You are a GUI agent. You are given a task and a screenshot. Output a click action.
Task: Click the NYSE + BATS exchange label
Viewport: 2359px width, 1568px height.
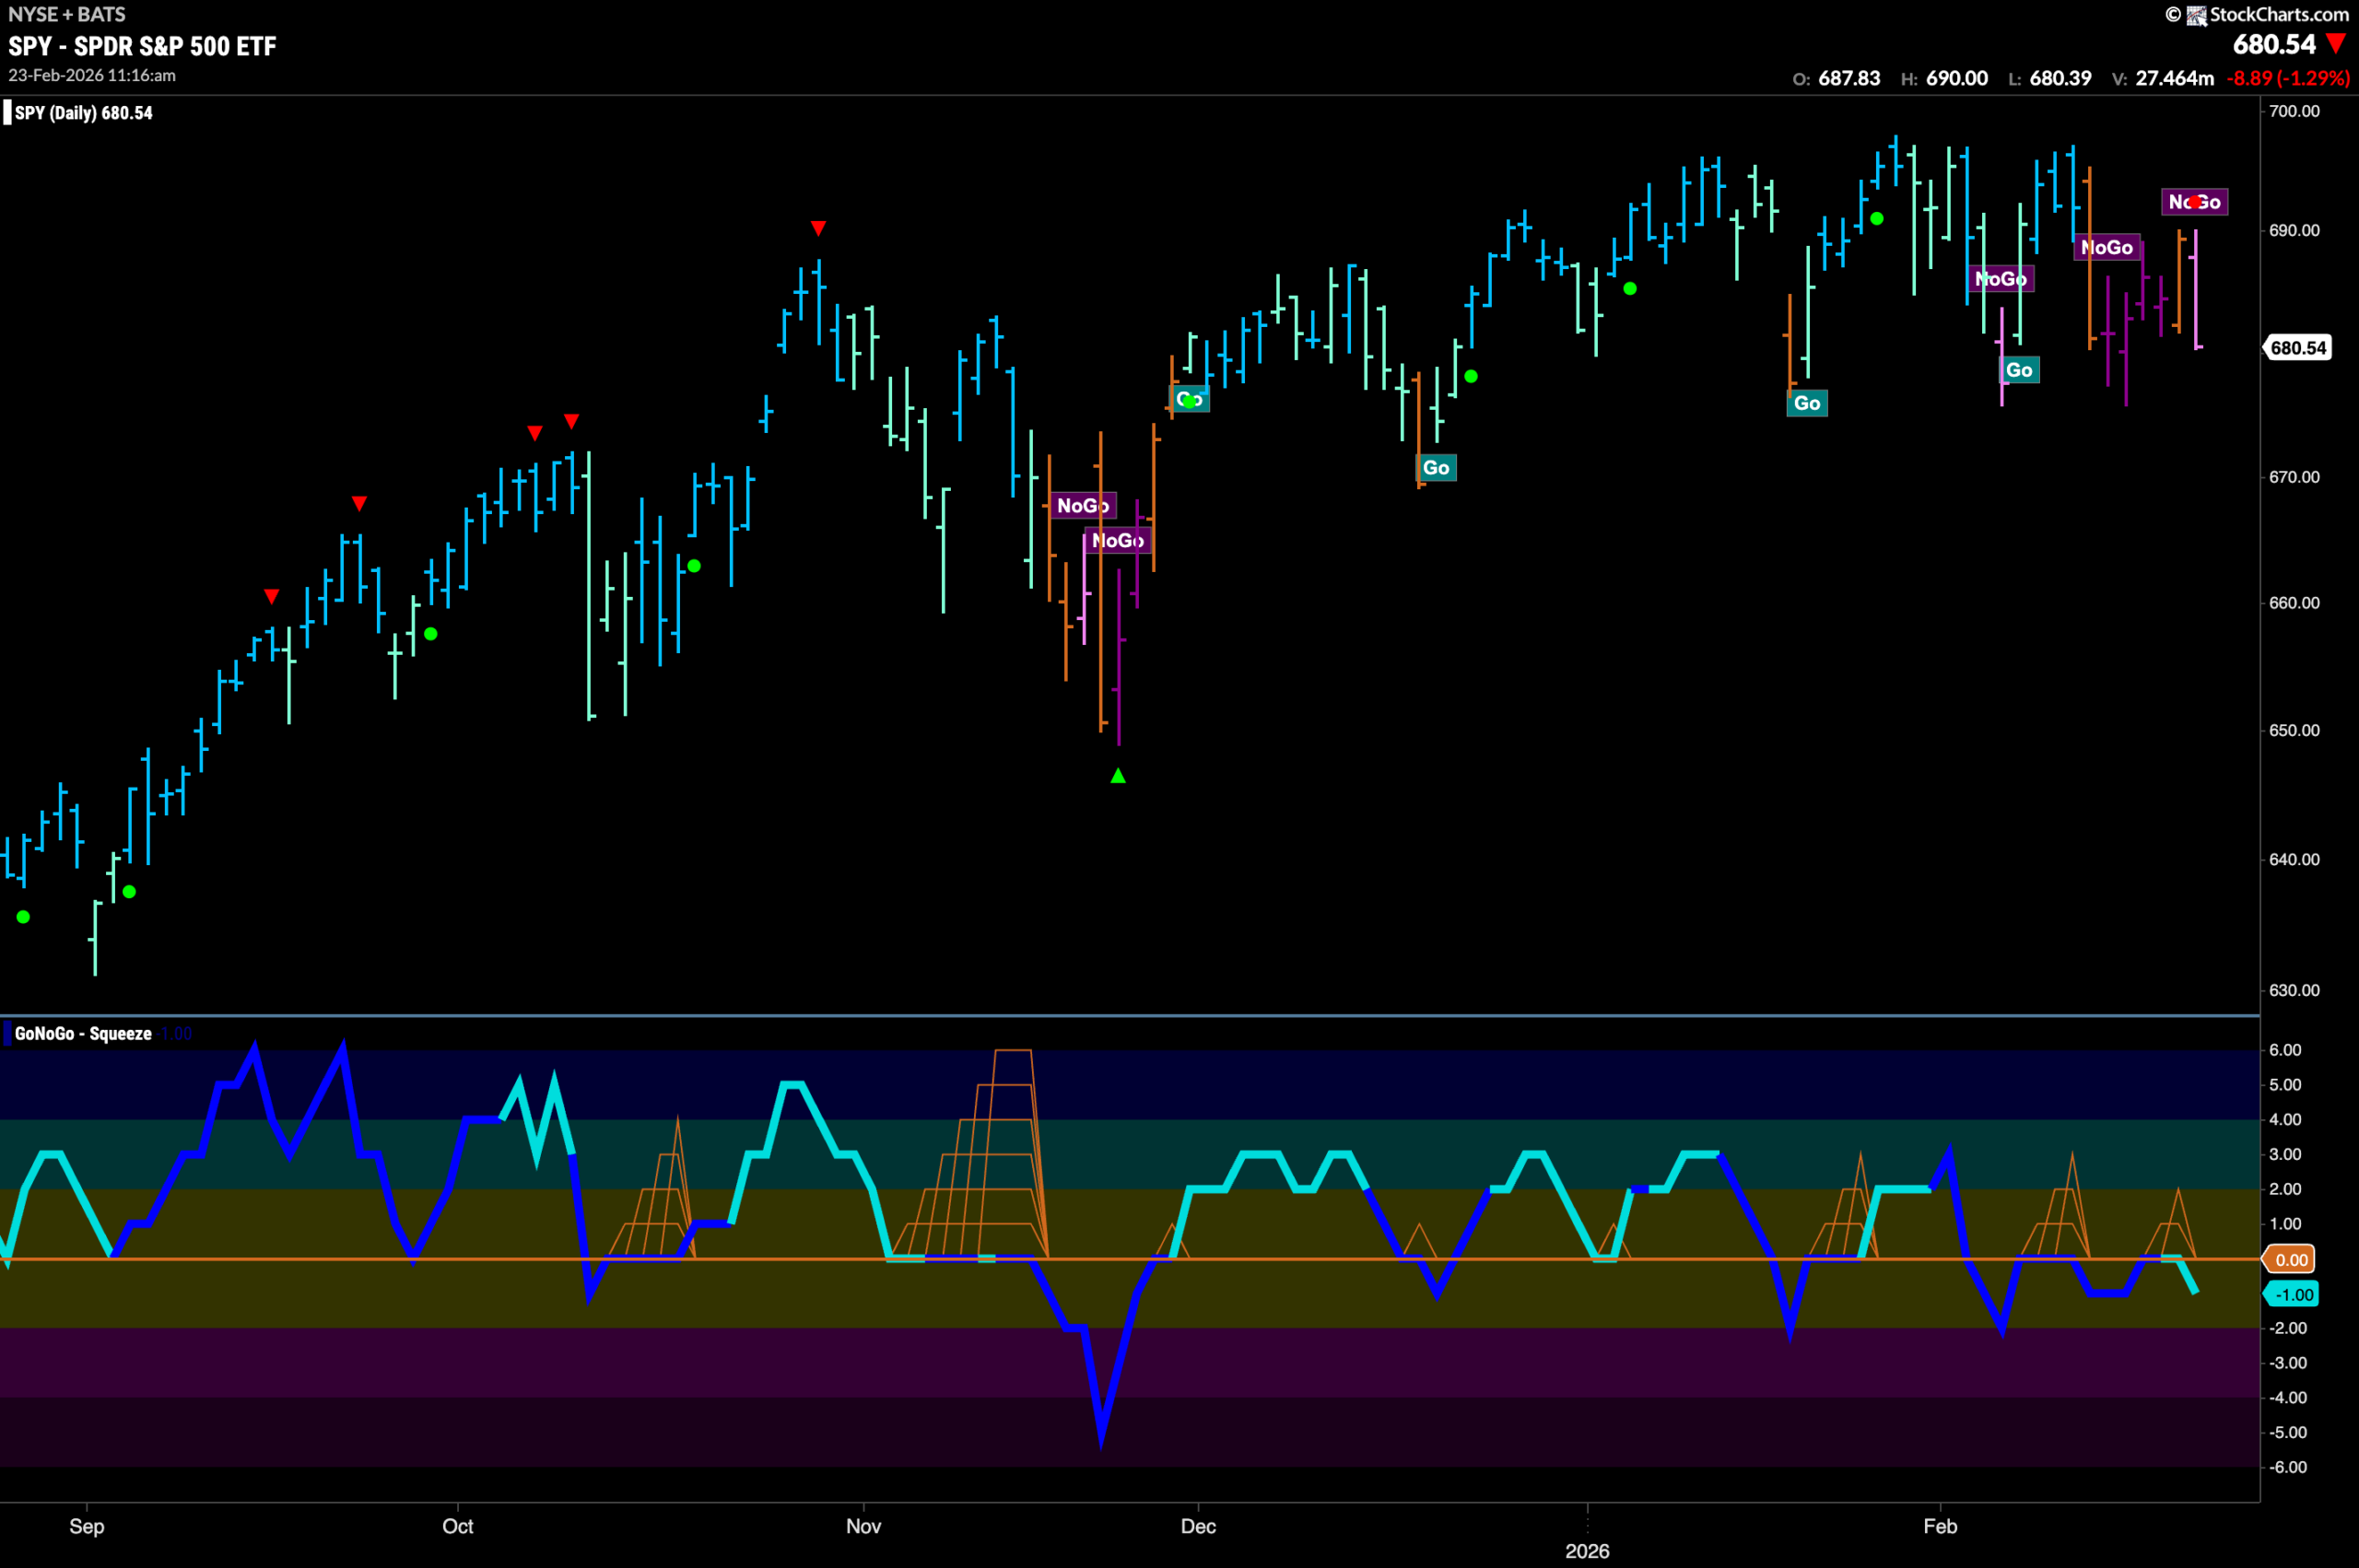coord(67,14)
